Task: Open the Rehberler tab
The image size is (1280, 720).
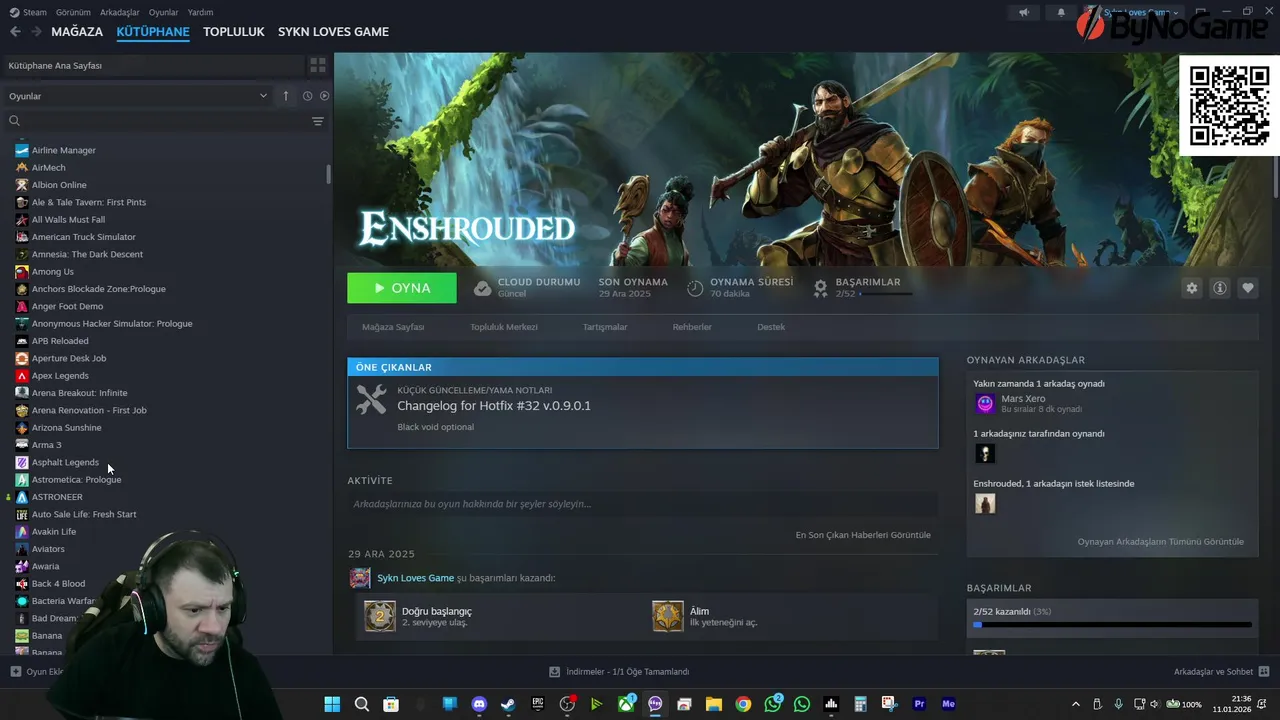Action: click(x=692, y=327)
